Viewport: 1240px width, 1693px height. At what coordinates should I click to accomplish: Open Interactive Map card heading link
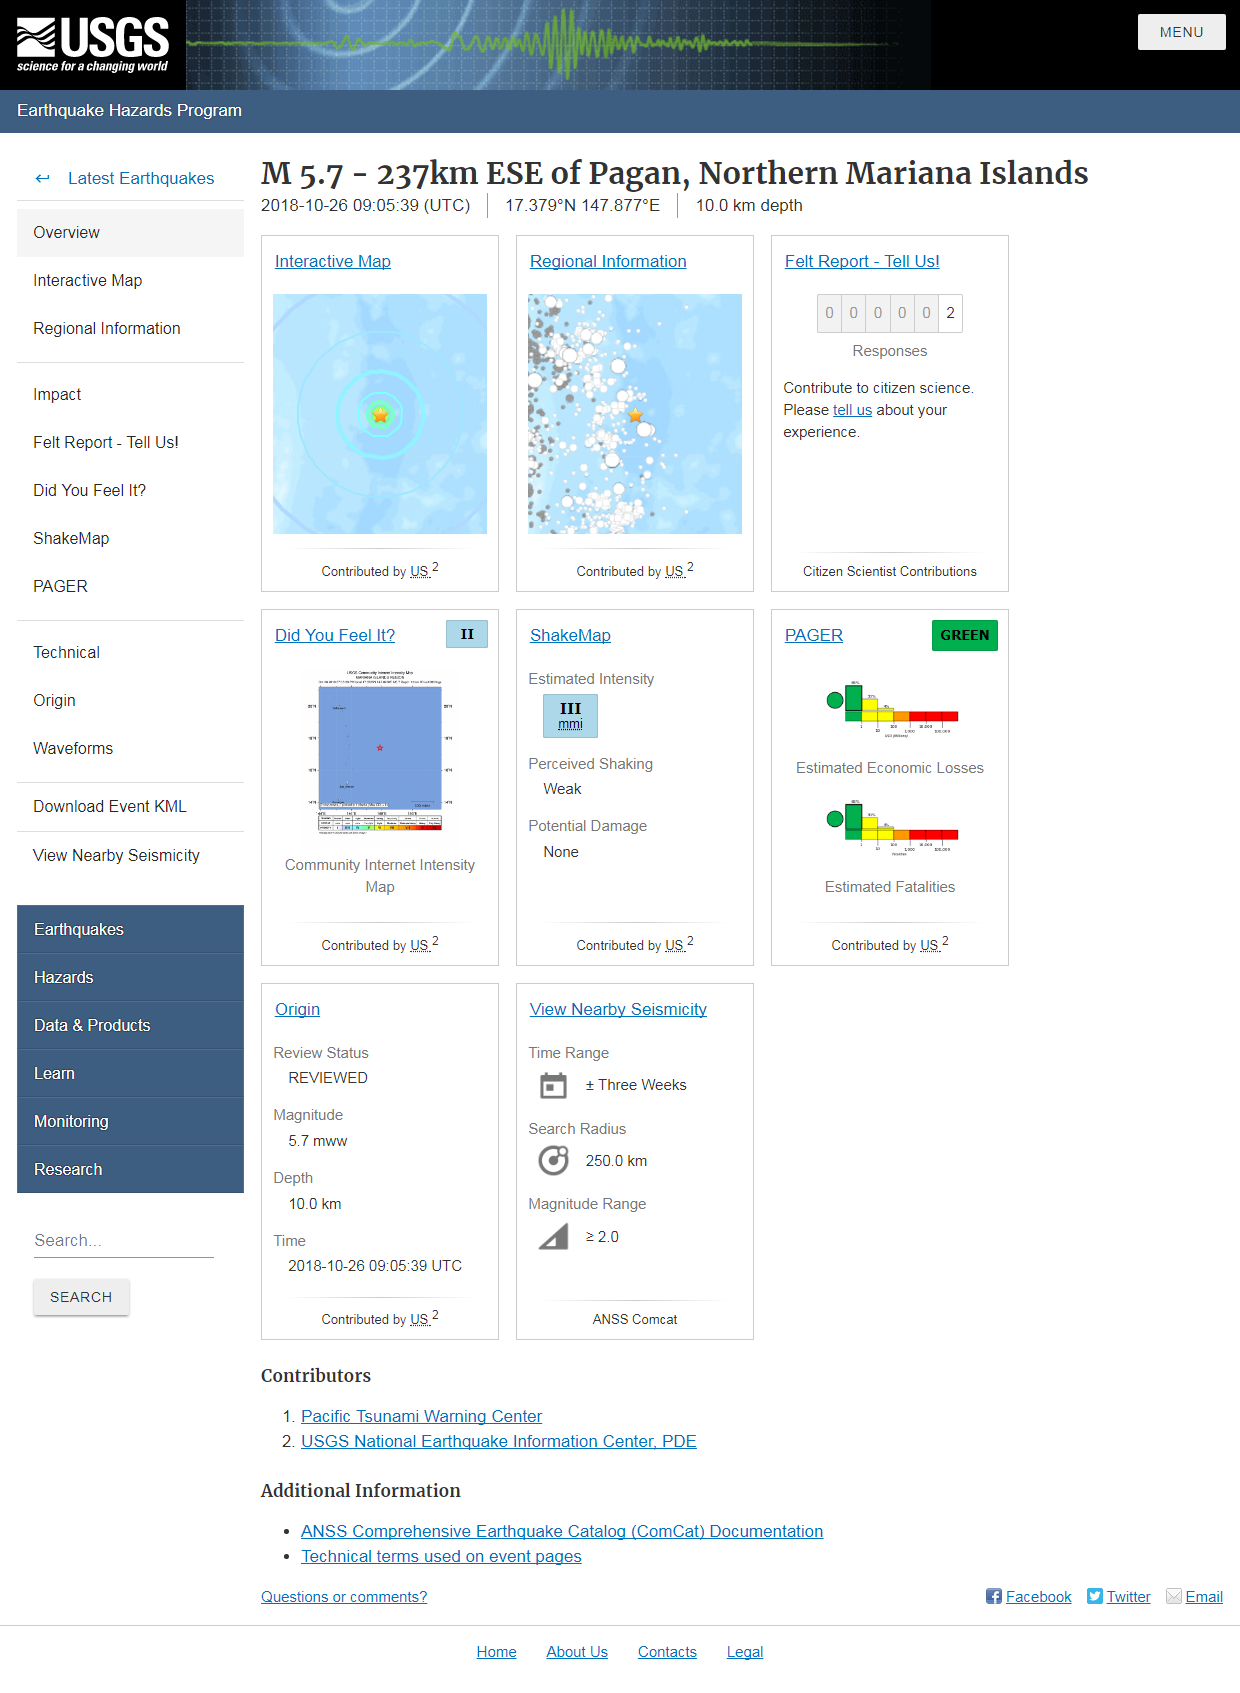point(333,261)
